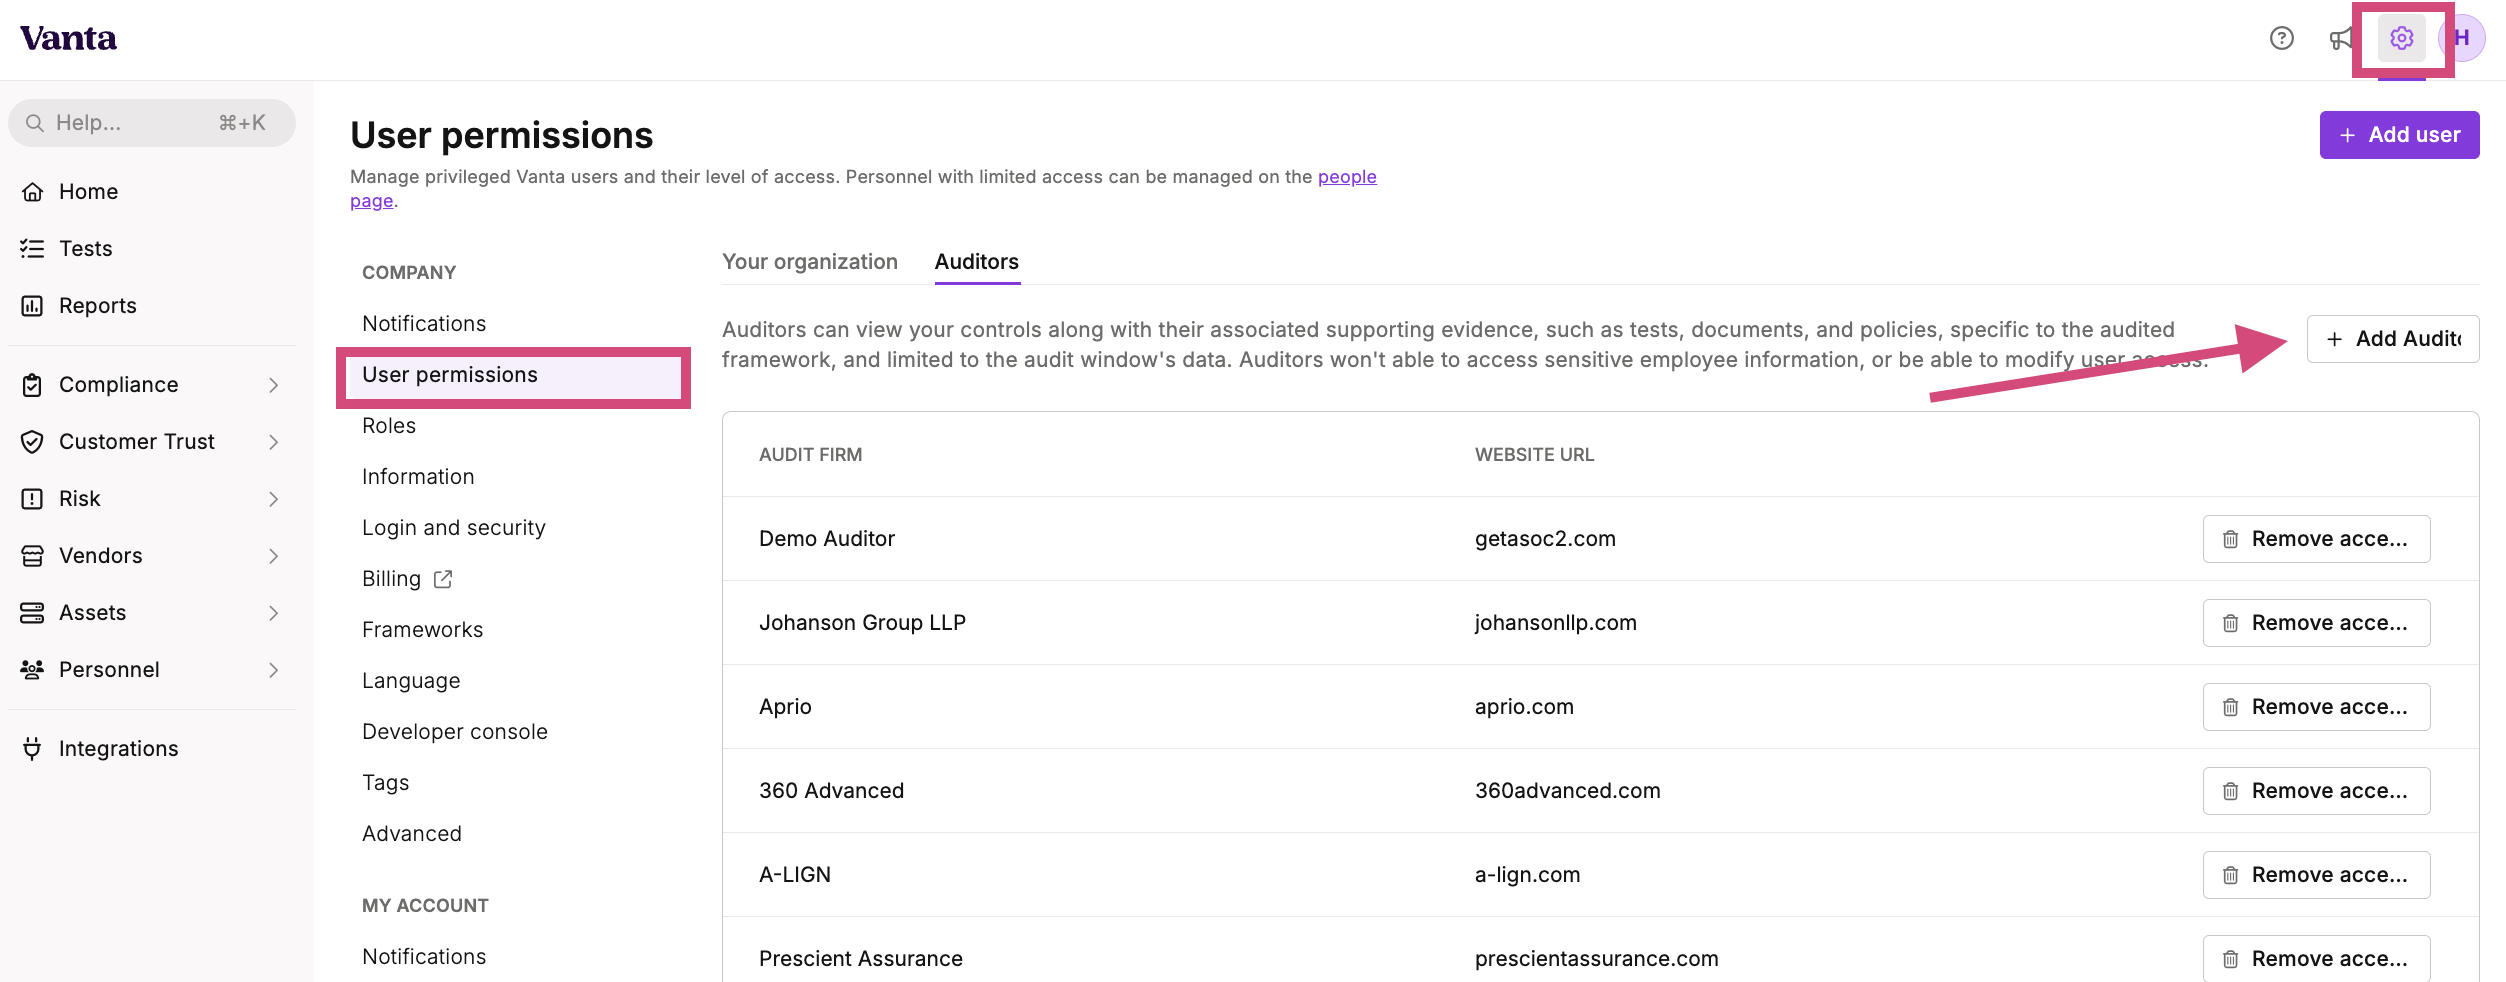This screenshot has width=2506, height=982.
Task: Open the user avatar H menu
Action: point(2462,38)
